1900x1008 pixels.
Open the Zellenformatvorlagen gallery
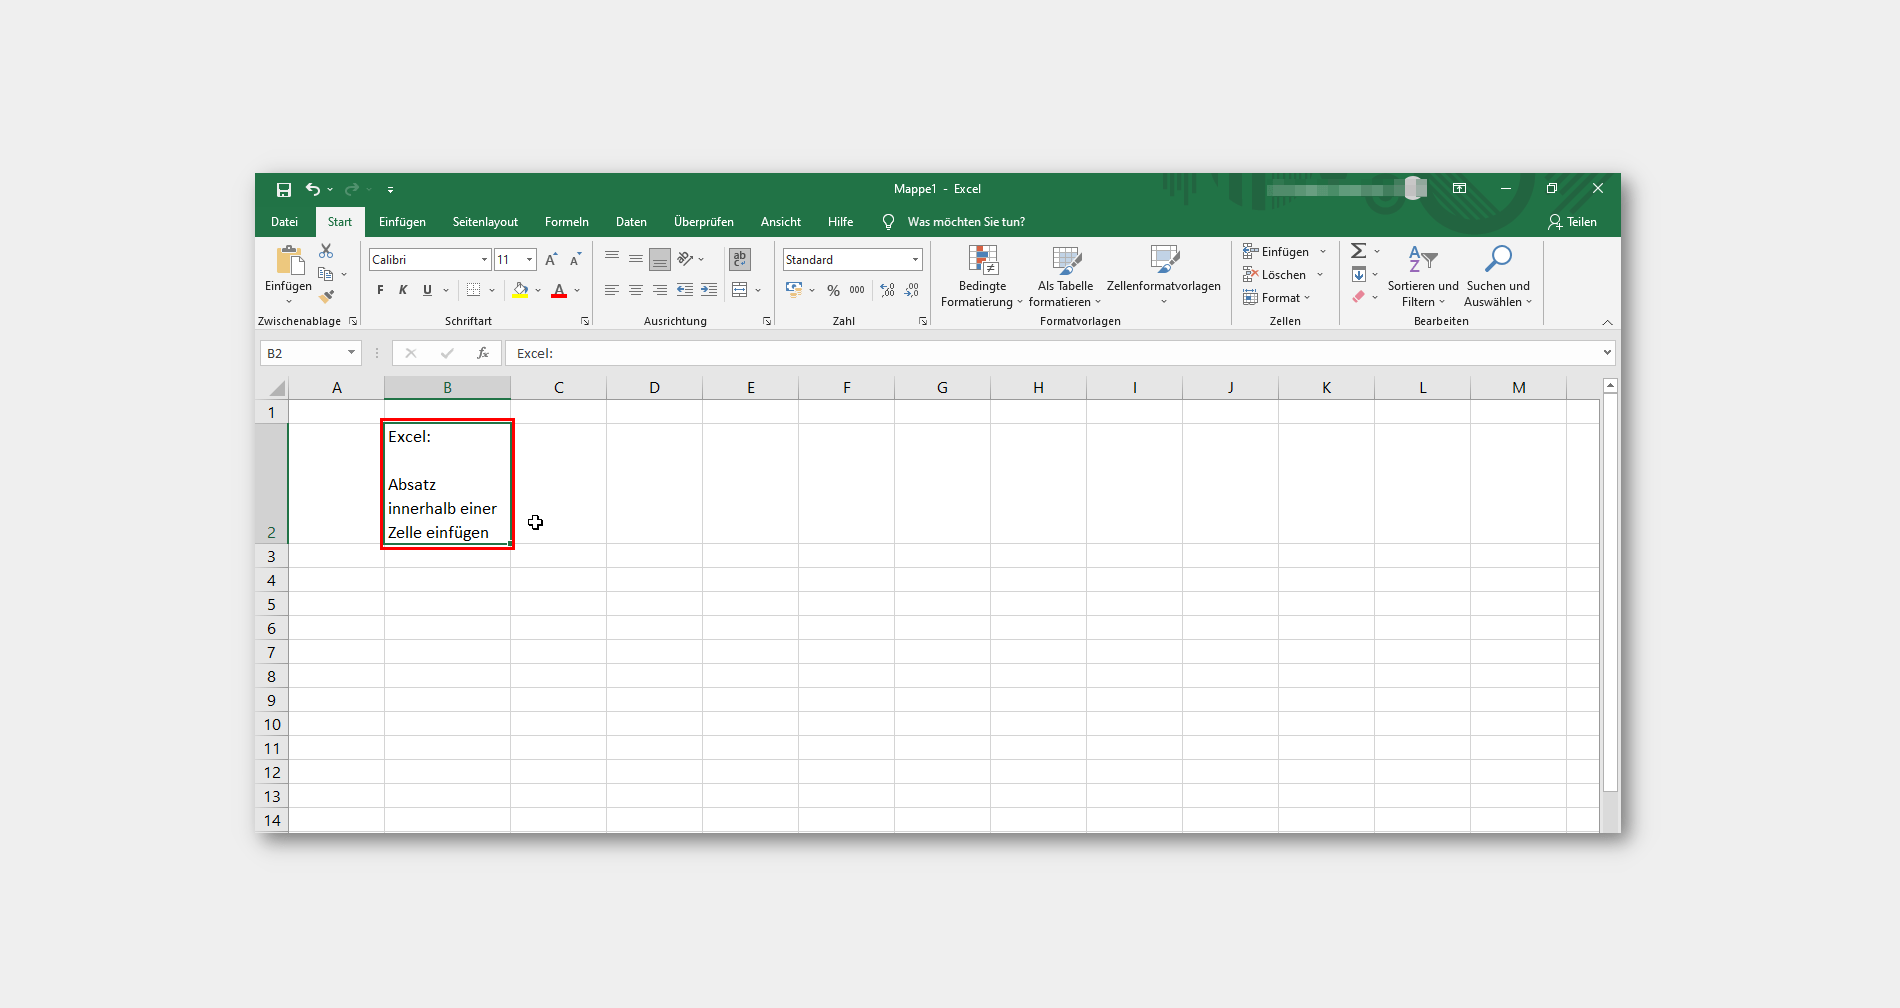coord(1164,276)
